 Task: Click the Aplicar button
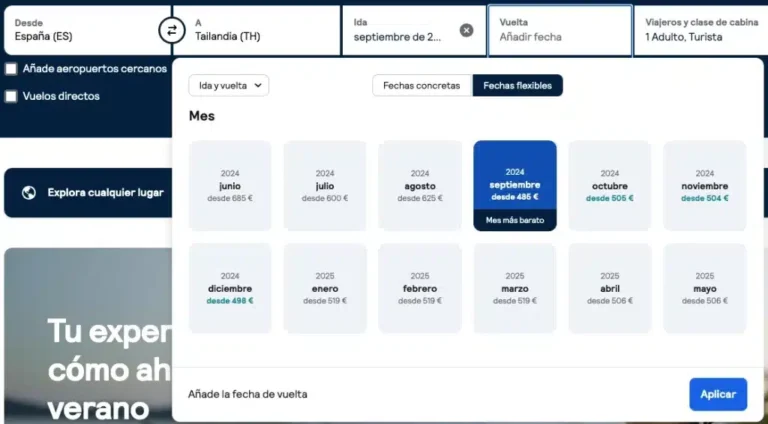(x=718, y=394)
